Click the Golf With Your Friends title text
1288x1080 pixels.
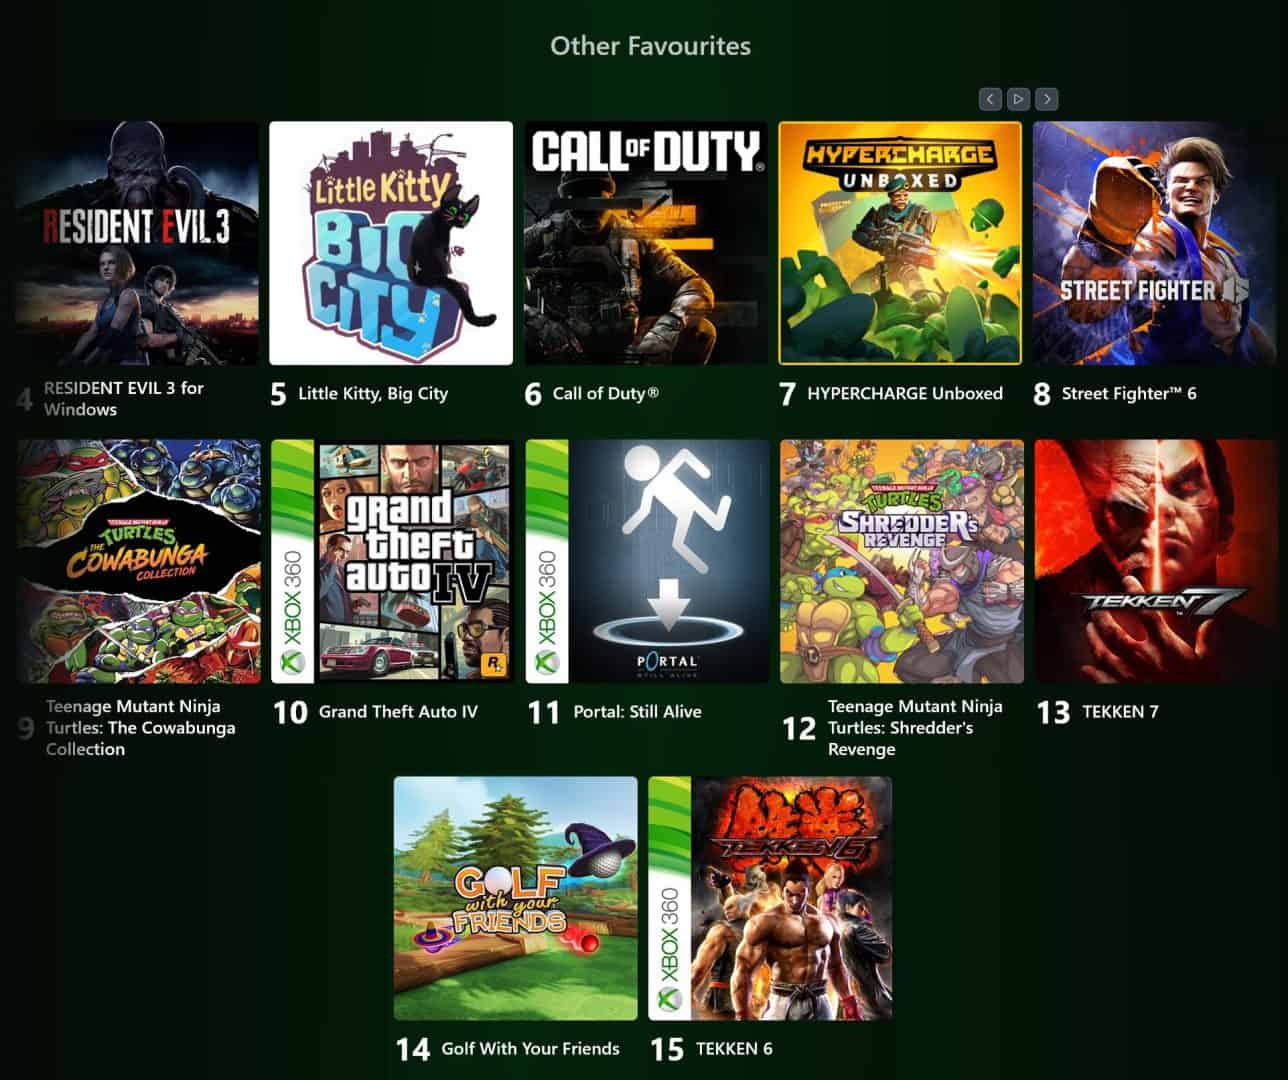530,1049
